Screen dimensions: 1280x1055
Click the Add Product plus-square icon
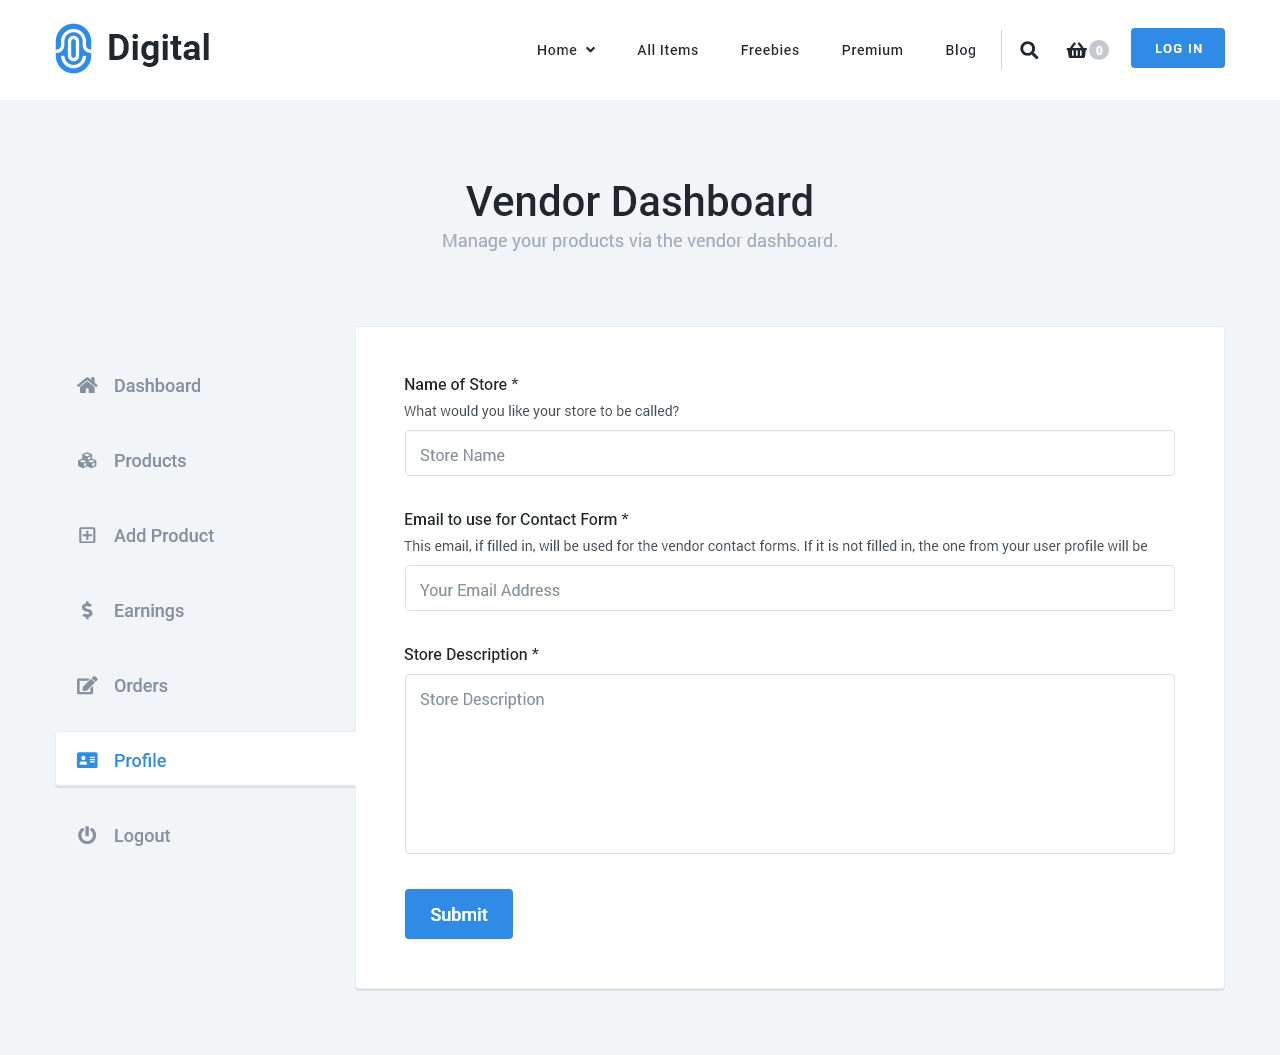[x=87, y=536]
